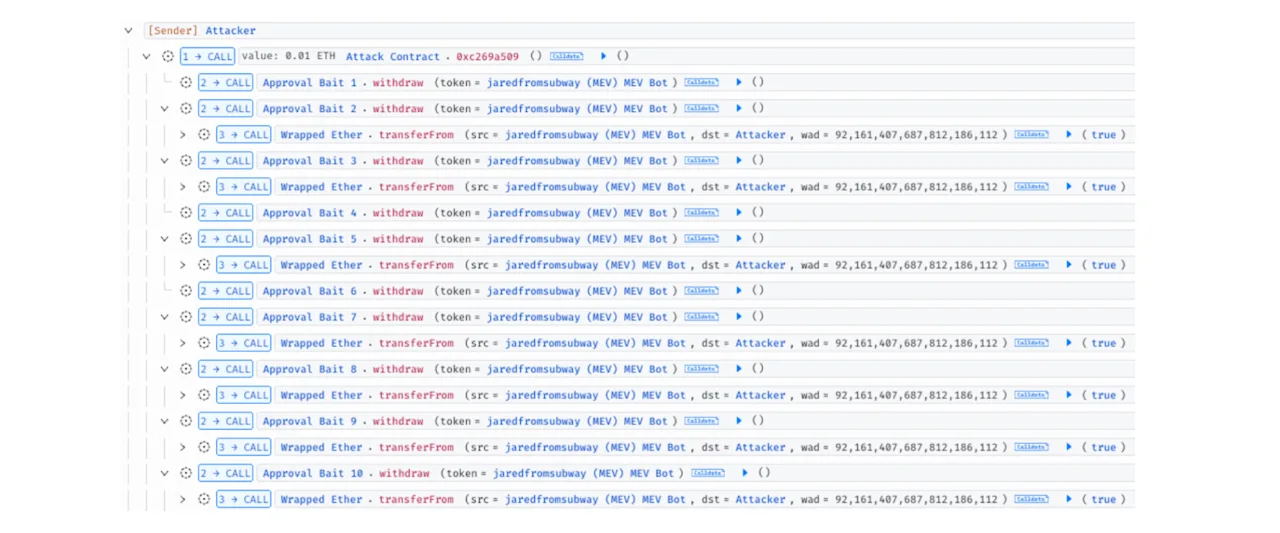Open the calldata badge on transferFrom under Approval Bait 9
Viewport: 1280px width, 533px height.
[1031, 447]
